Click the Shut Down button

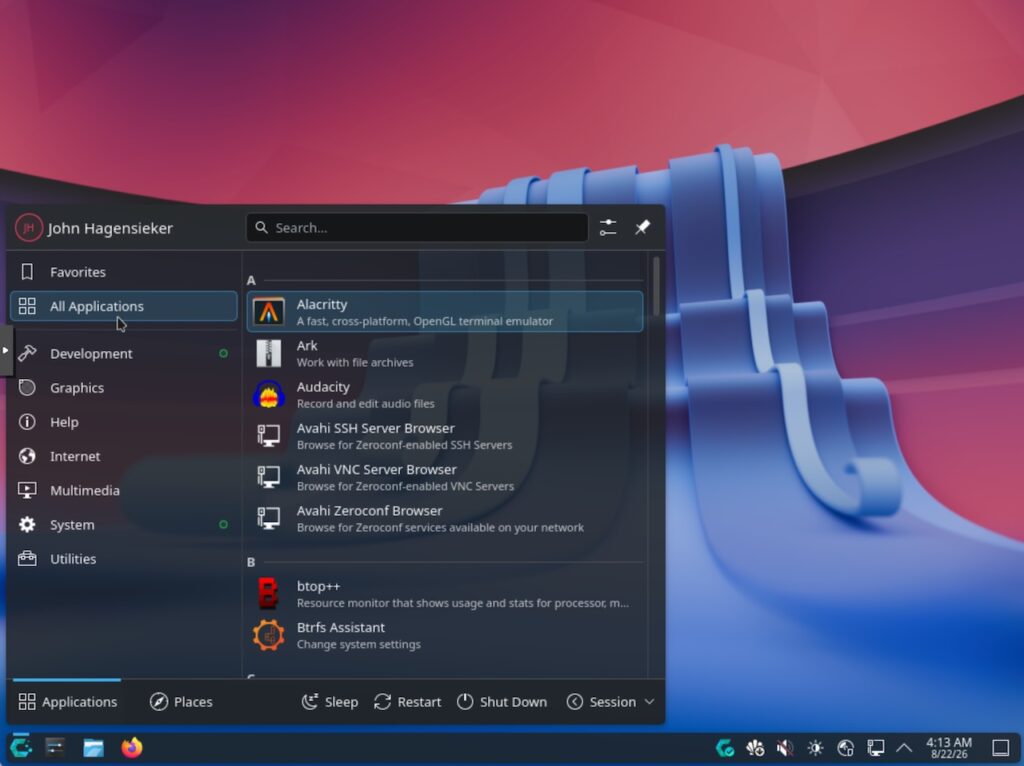(x=502, y=701)
